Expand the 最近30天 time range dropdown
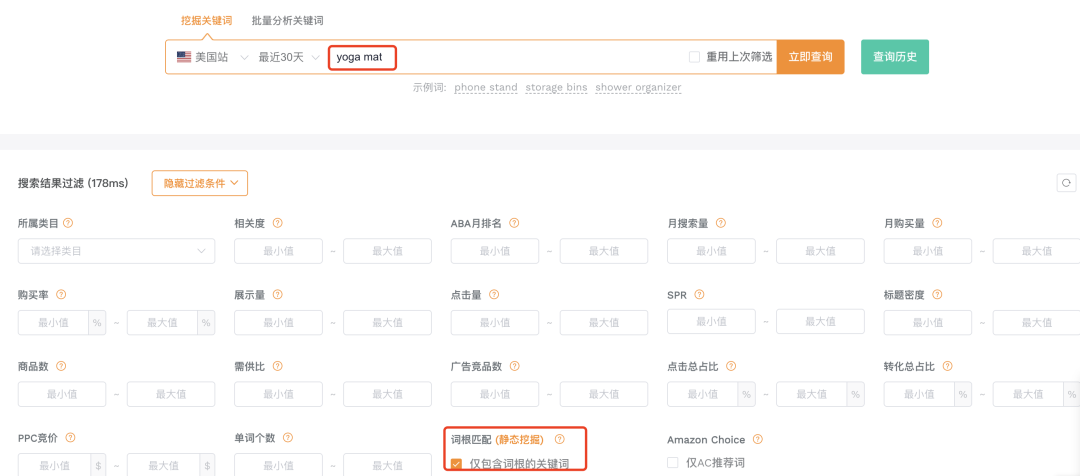This screenshot has width=1080, height=476. point(289,57)
